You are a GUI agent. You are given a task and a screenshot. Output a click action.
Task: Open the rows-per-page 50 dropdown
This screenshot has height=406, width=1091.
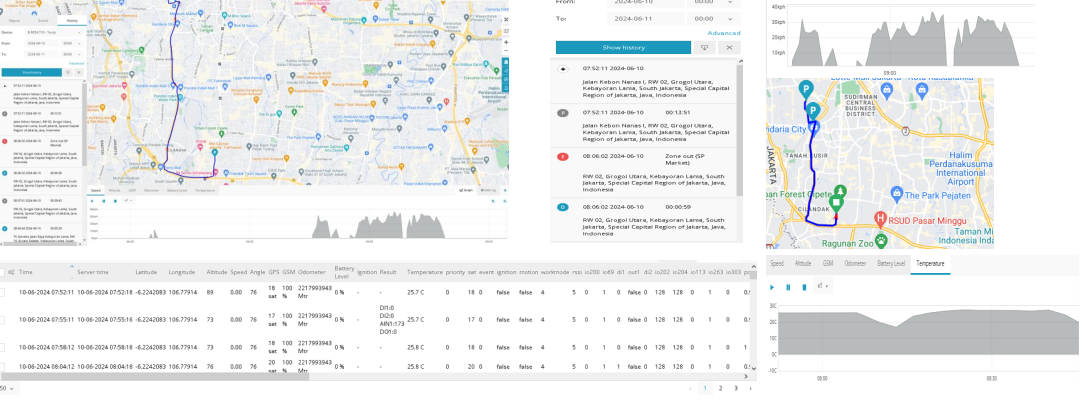[6, 387]
